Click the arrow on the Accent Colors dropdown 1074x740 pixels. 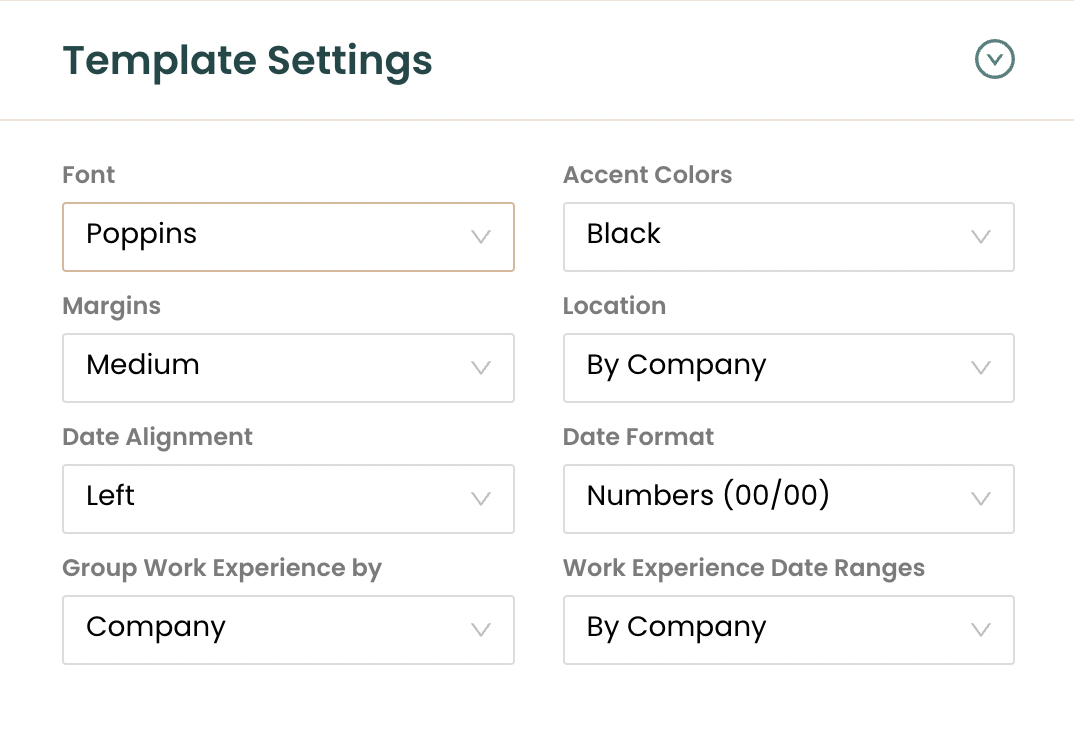click(x=981, y=237)
